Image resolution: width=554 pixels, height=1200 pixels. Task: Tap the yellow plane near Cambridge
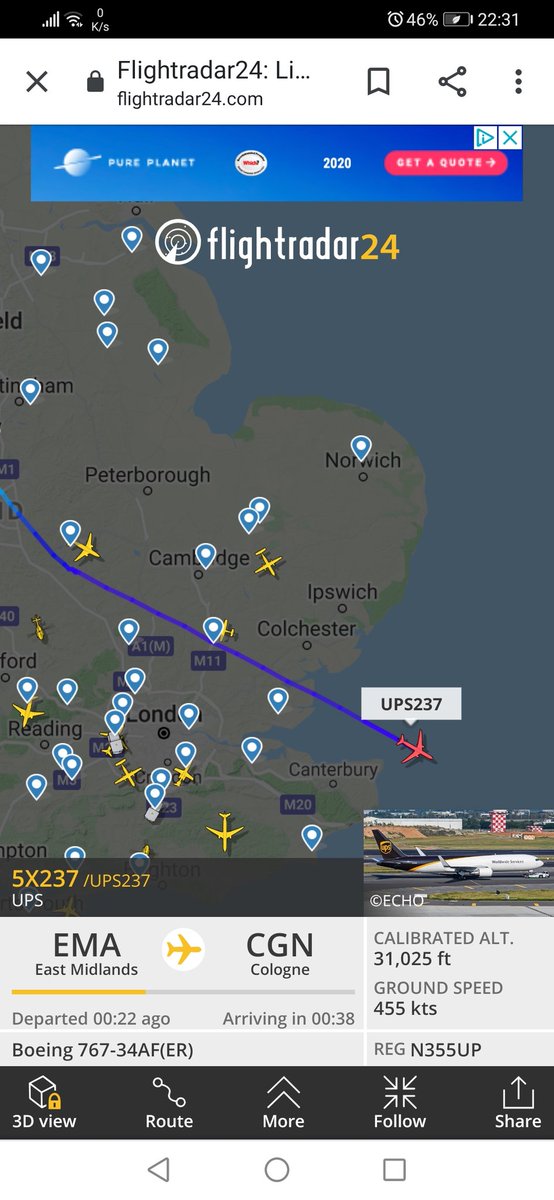click(268, 562)
